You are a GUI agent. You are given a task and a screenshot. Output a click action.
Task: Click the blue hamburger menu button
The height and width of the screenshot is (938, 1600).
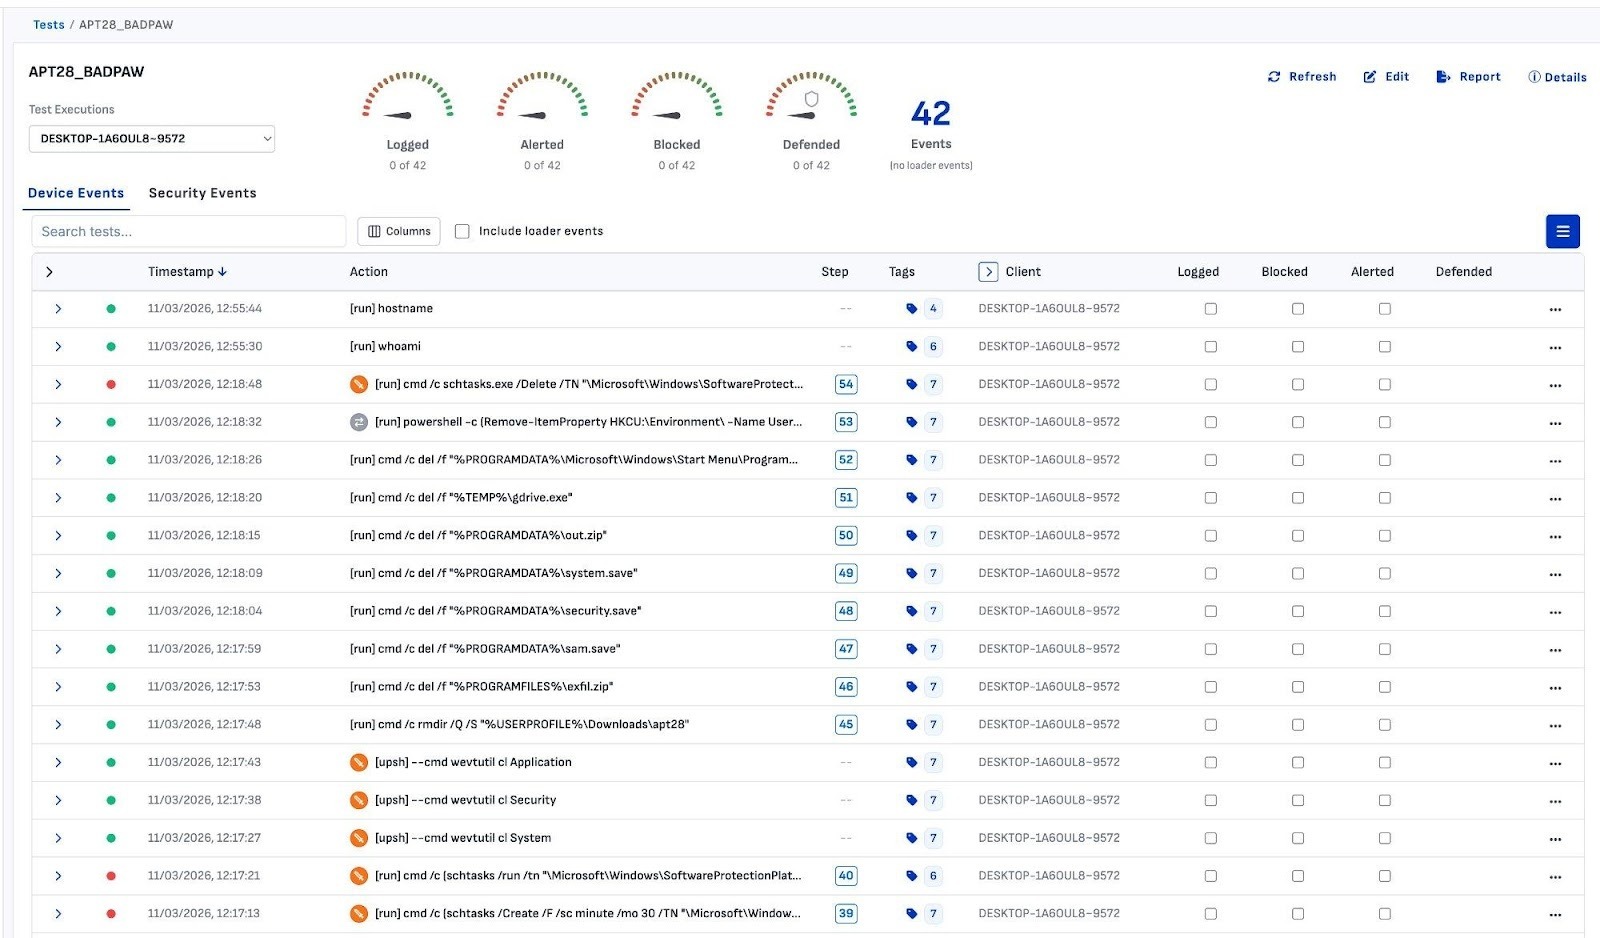1562,231
